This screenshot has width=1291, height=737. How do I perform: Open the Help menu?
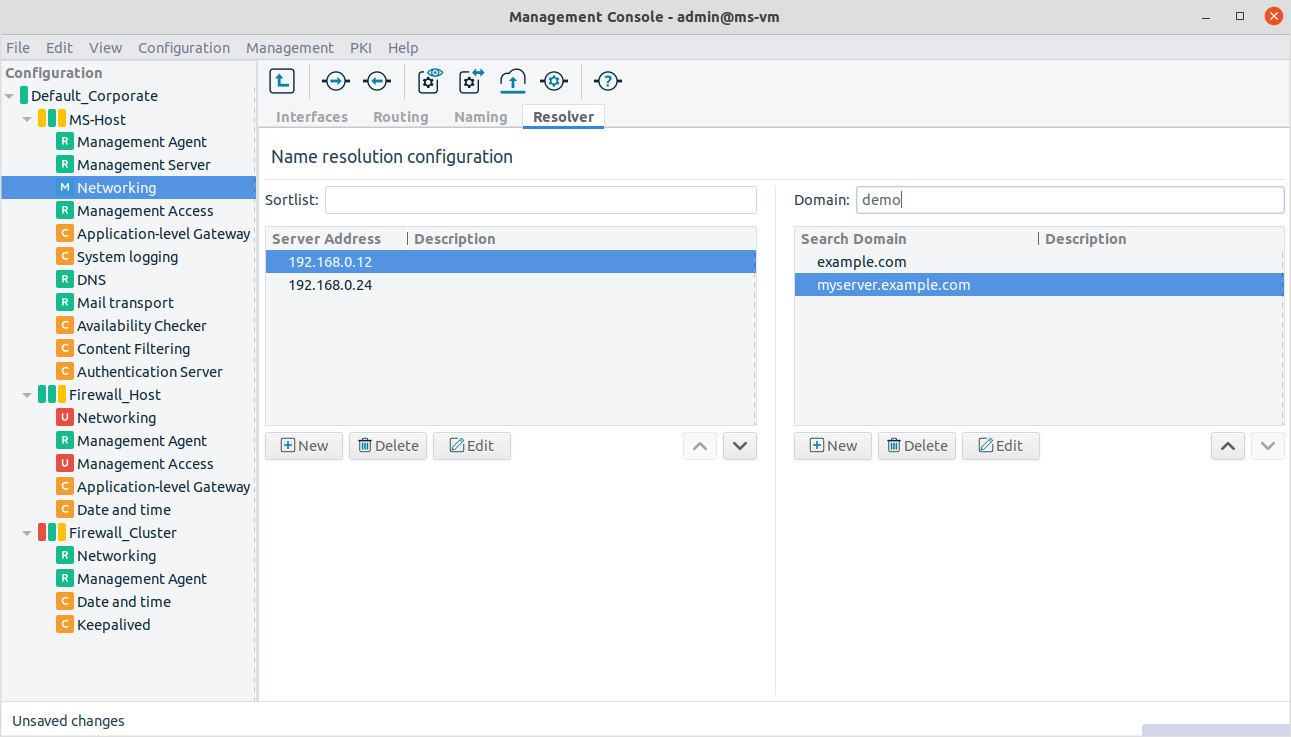click(403, 47)
